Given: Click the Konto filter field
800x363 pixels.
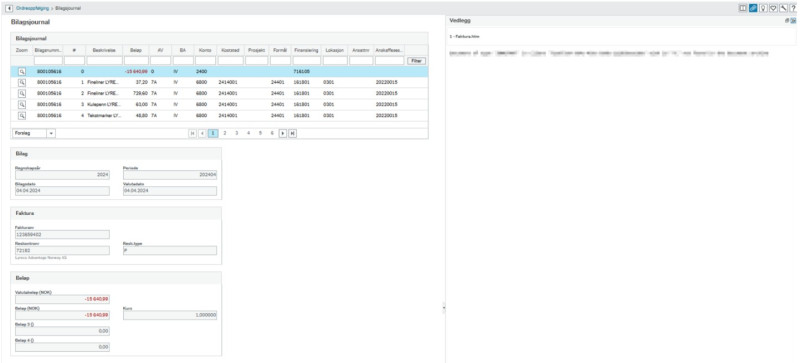Looking at the screenshot, I should pos(205,61).
